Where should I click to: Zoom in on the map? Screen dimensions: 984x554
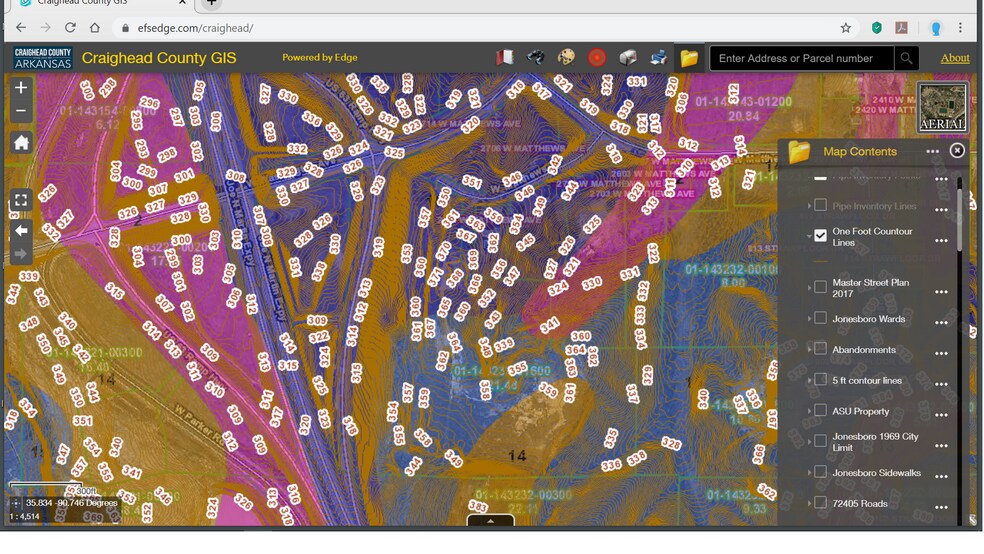tap(21, 88)
